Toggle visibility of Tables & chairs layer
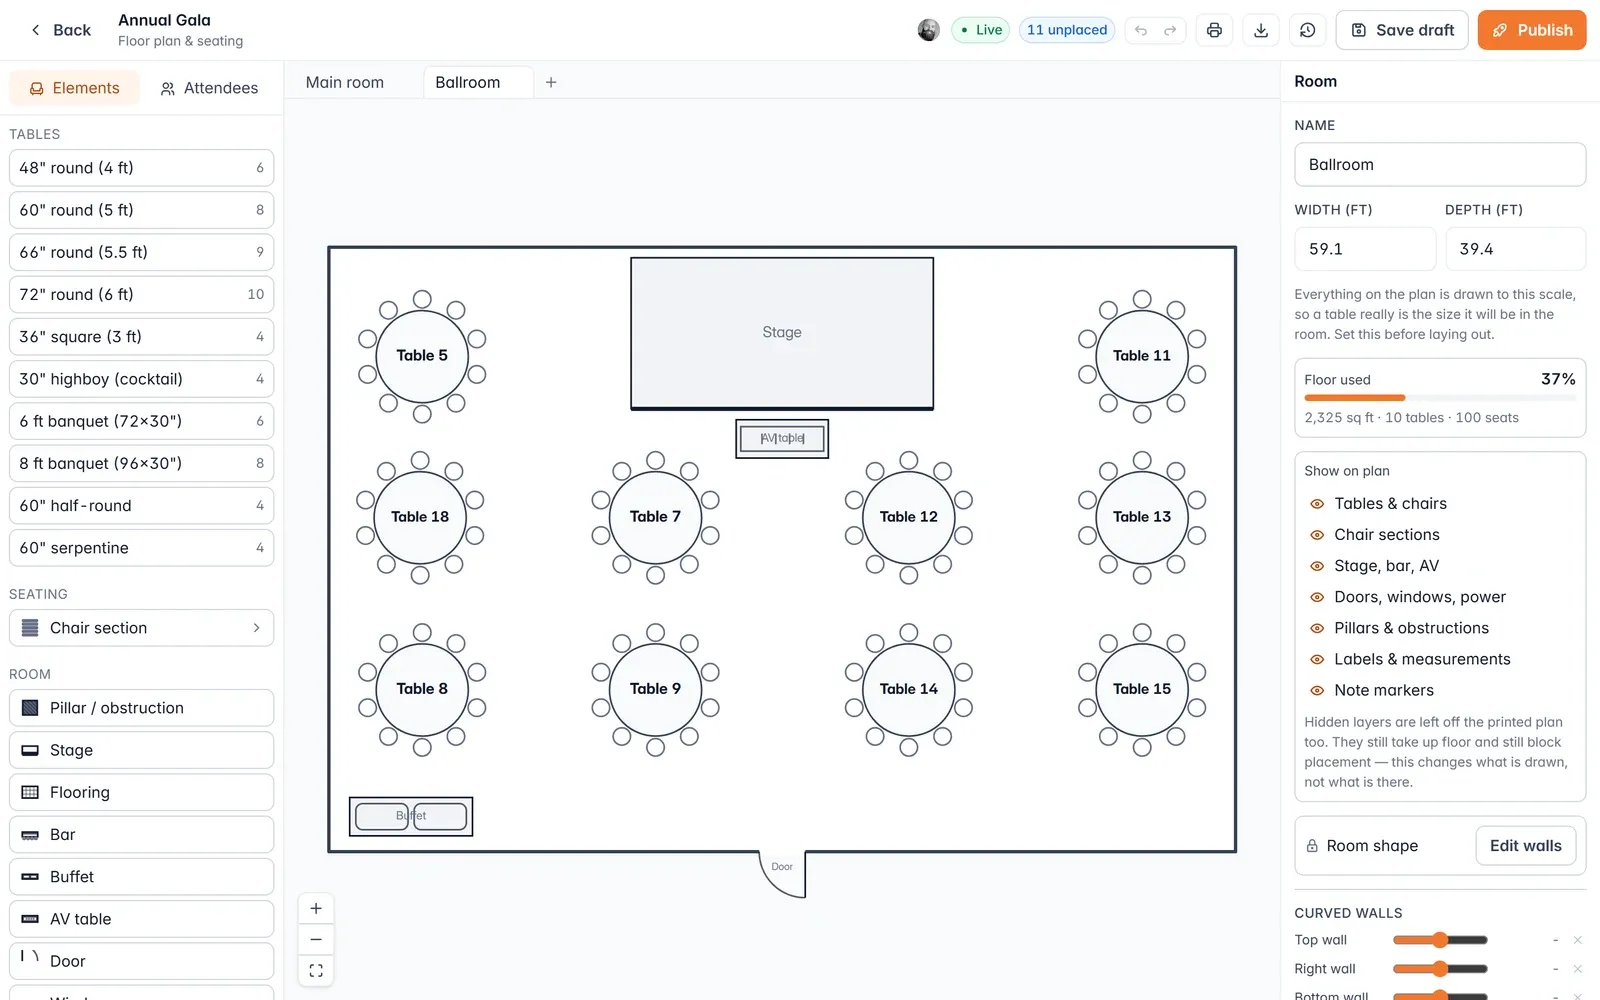 click(1317, 504)
